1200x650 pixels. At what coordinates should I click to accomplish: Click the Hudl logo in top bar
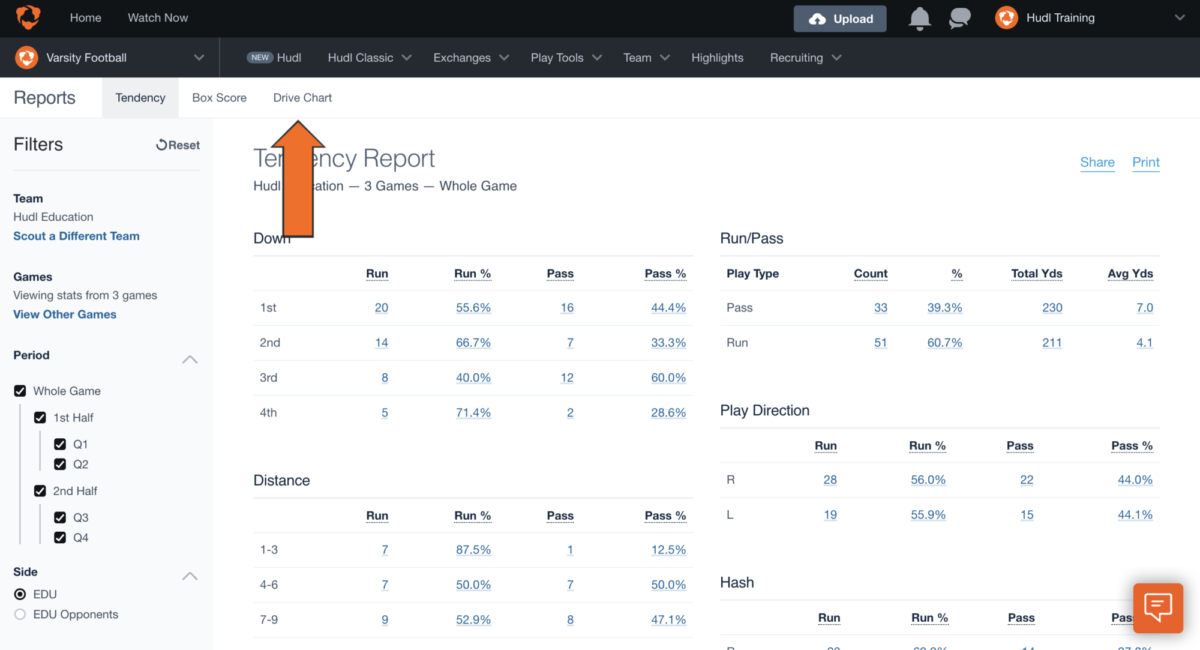[x=28, y=18]
